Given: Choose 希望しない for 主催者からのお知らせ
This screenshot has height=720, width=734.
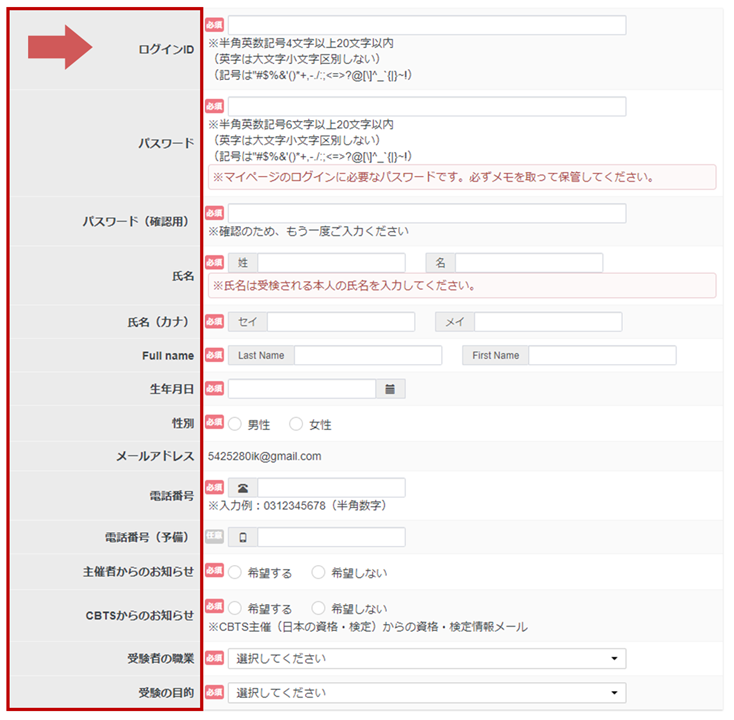Looking at the screenshot, I should [319, 573].
